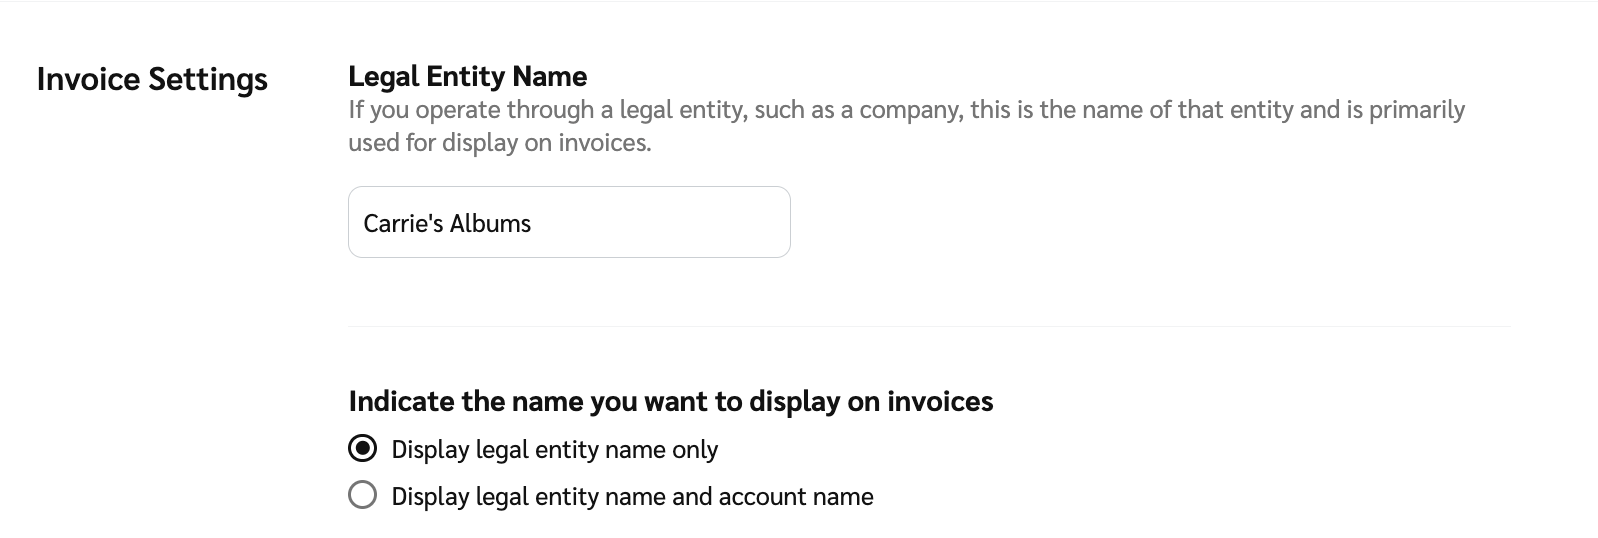The image size is (1598, 538).
Task: Click the Legal Entity Name text field
Action: pyautogui.click(x=568, y=222)
